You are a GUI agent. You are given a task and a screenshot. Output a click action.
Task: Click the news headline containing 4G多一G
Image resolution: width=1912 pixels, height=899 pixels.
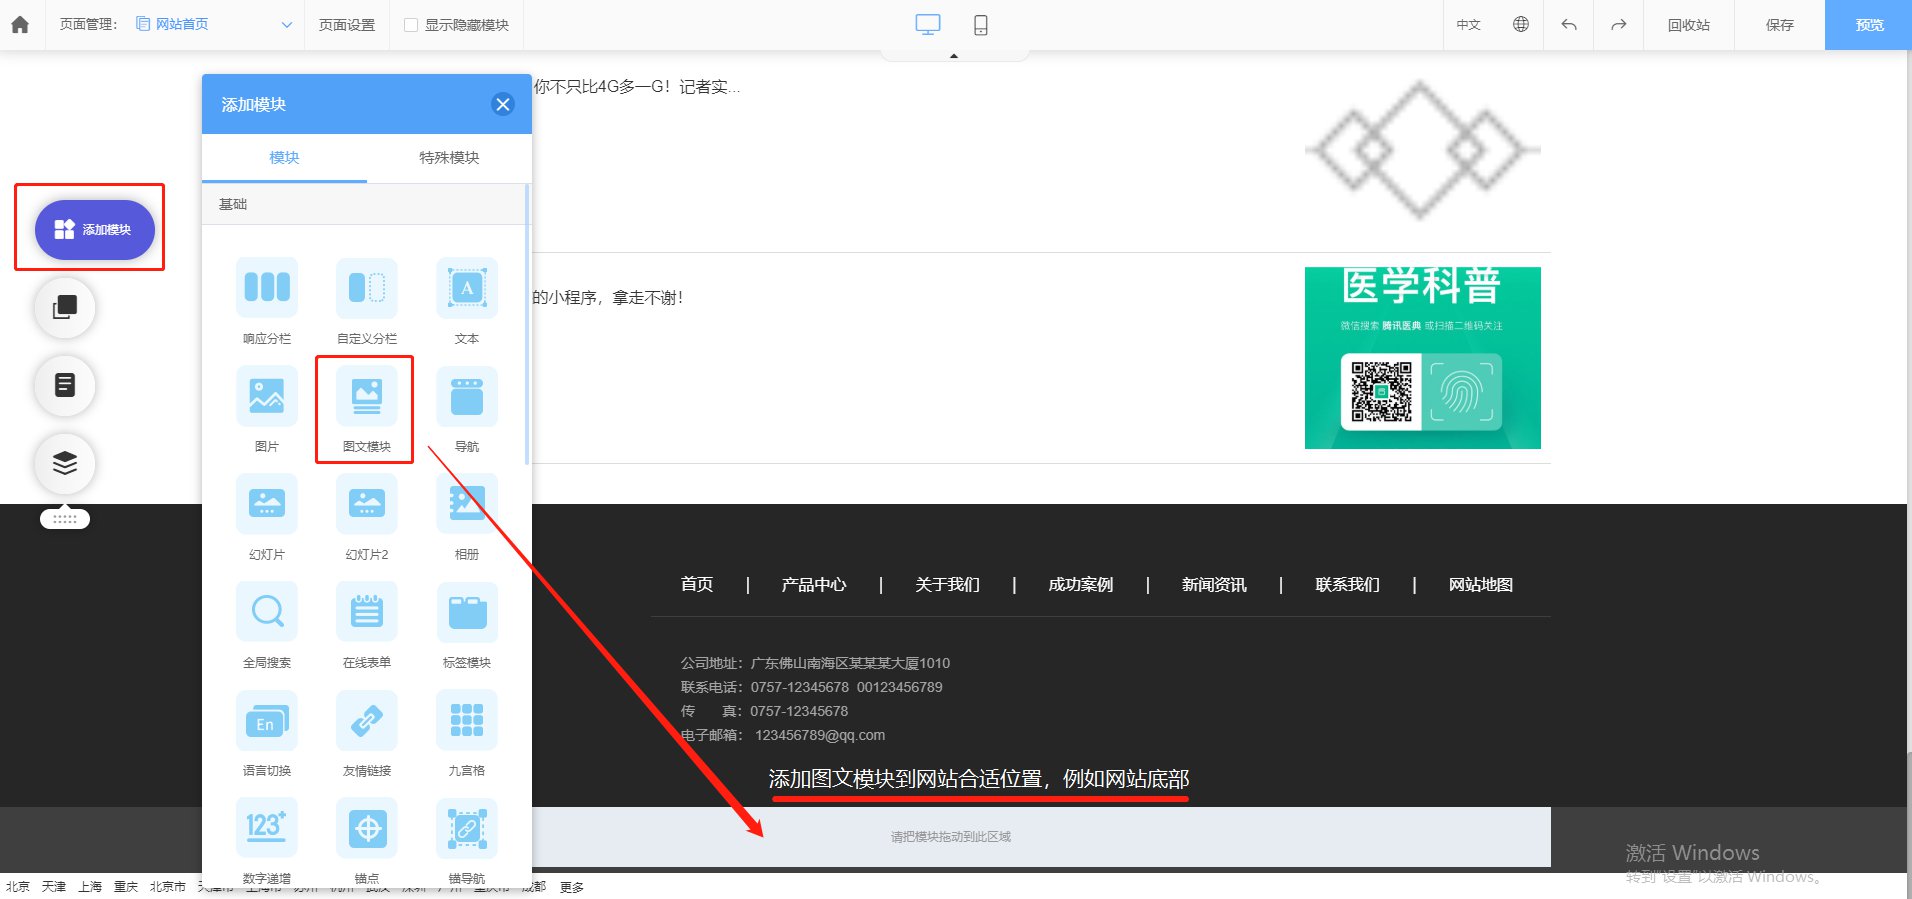pyautogui.click(x=637, y=87)
